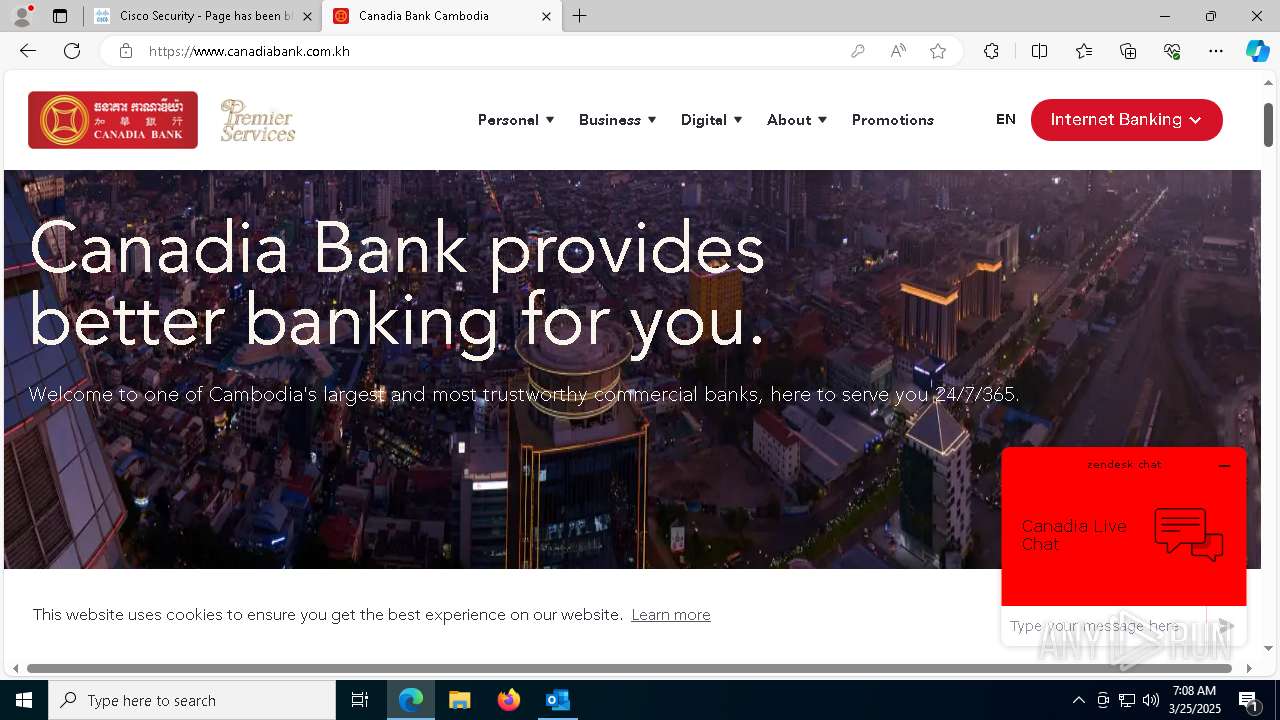Open the password manager key icon

pos(858,51)
